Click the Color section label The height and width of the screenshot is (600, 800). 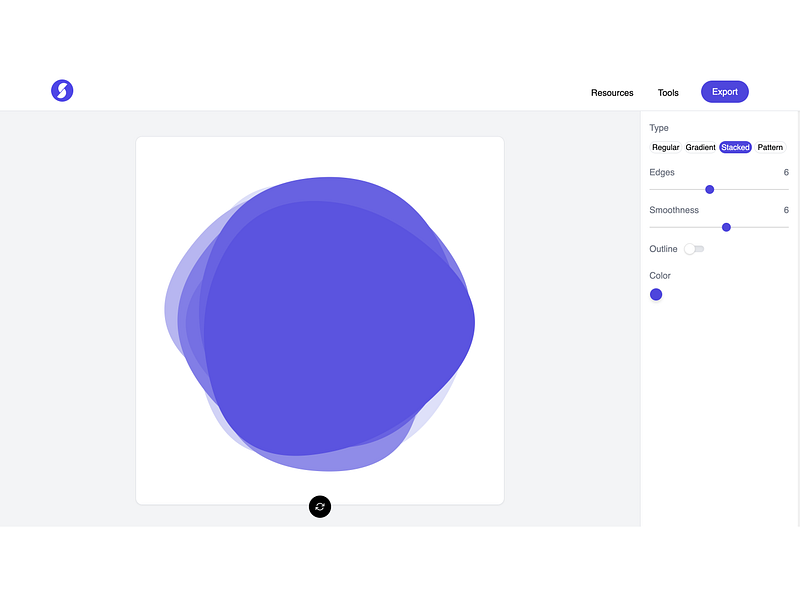660,276
